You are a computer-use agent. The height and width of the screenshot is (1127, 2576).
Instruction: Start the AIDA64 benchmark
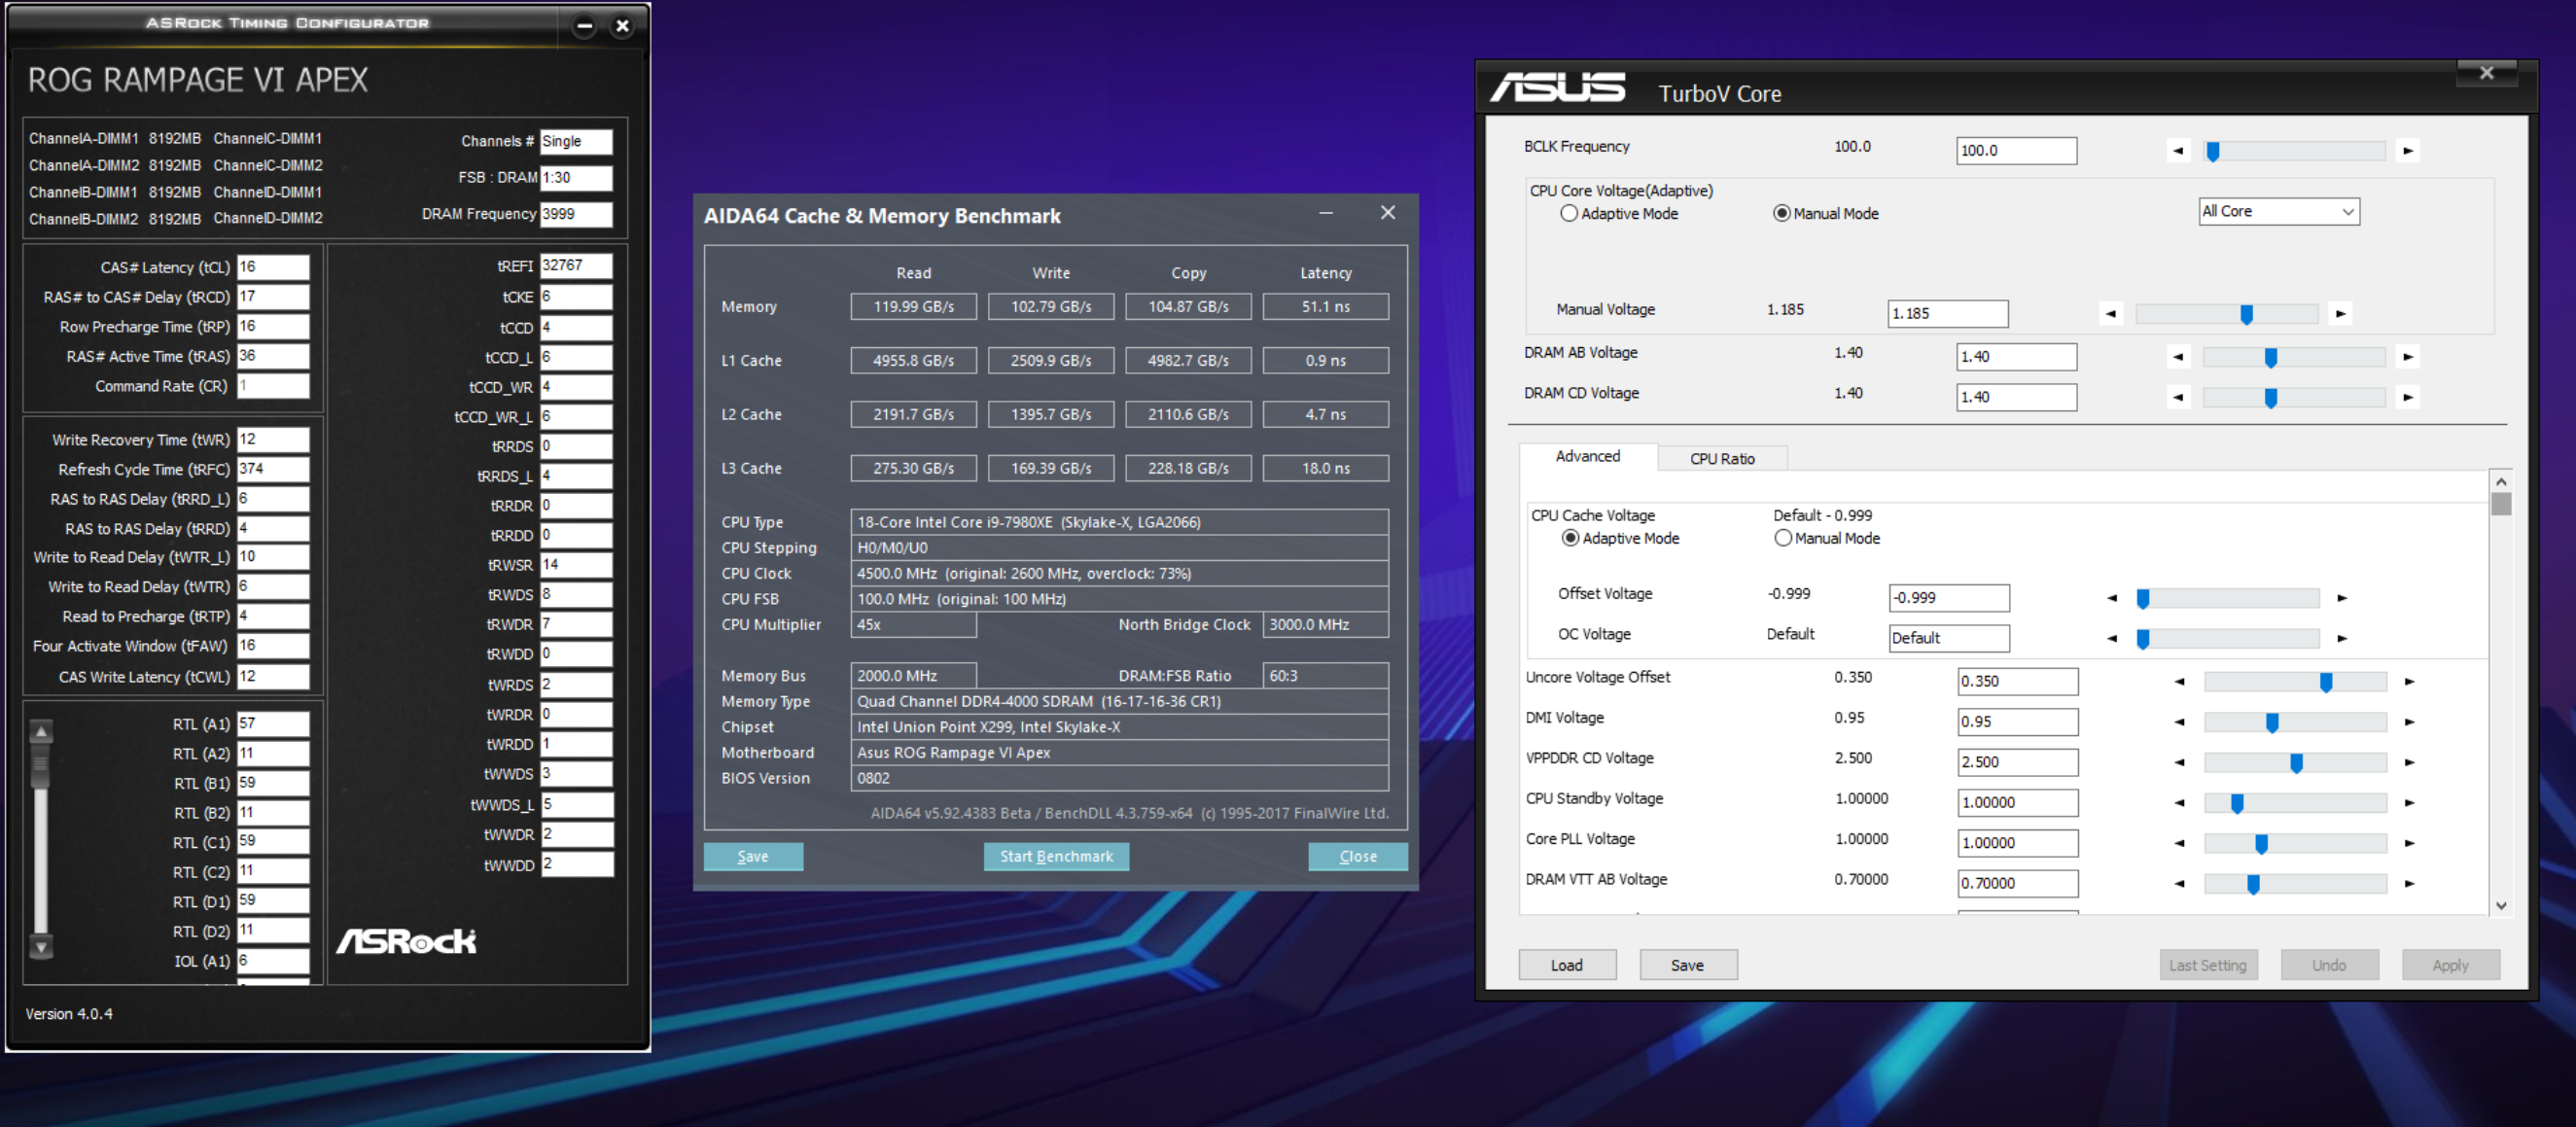click(1056, 857)
